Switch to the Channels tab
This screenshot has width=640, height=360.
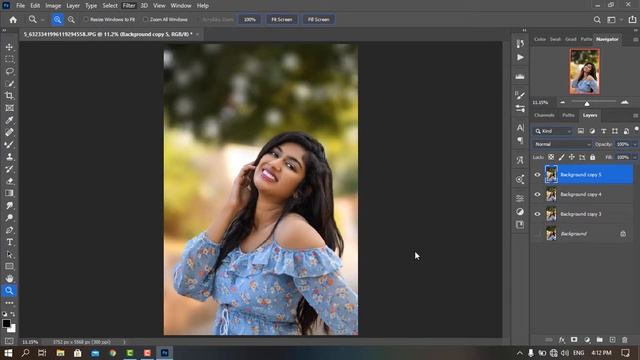pos(544,116)
